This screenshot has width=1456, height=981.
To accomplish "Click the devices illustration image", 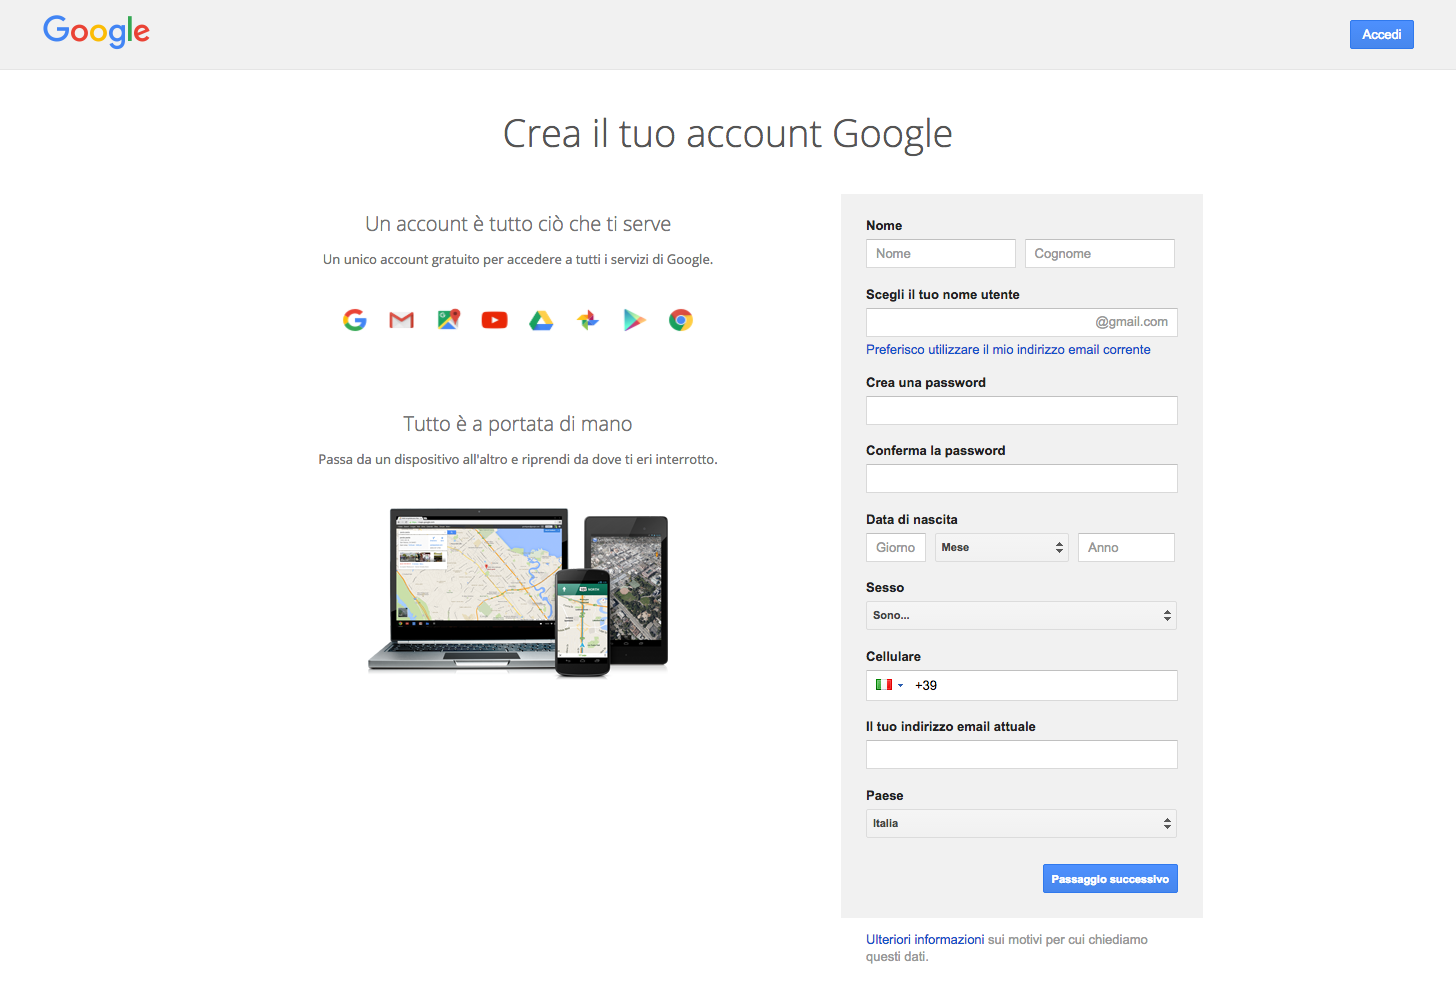I will [x=518, y=592].
